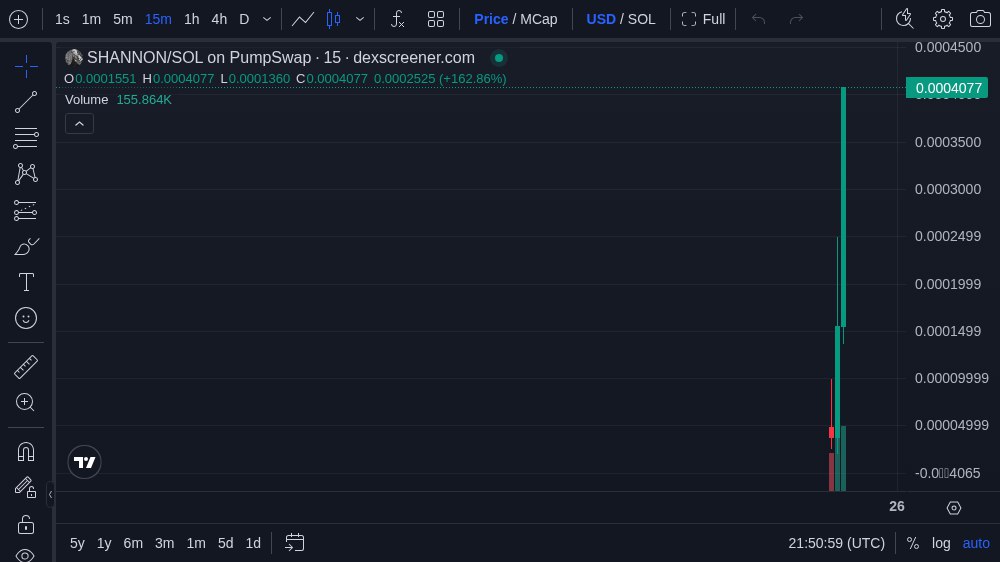Screen dimensions: 1000x562
Task: Switch to the 1h timeframe
Action: click(x=191, y=19)
